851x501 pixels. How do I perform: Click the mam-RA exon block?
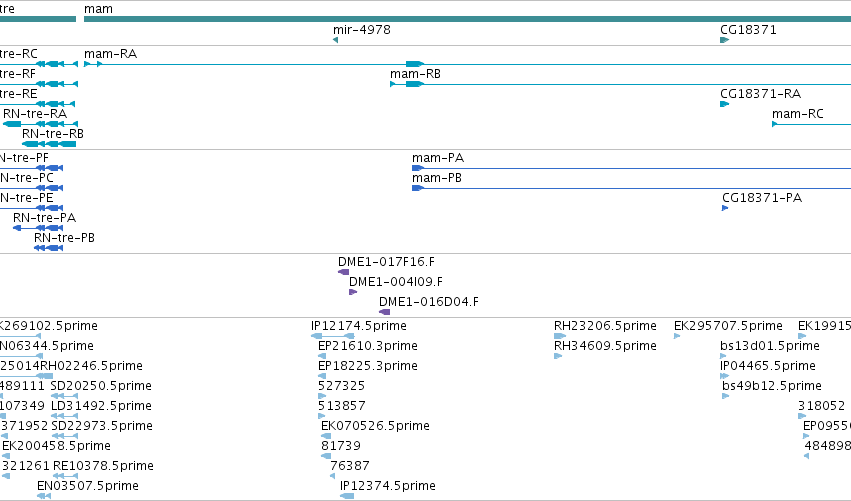pyautogui.click(x=415, y=64)
